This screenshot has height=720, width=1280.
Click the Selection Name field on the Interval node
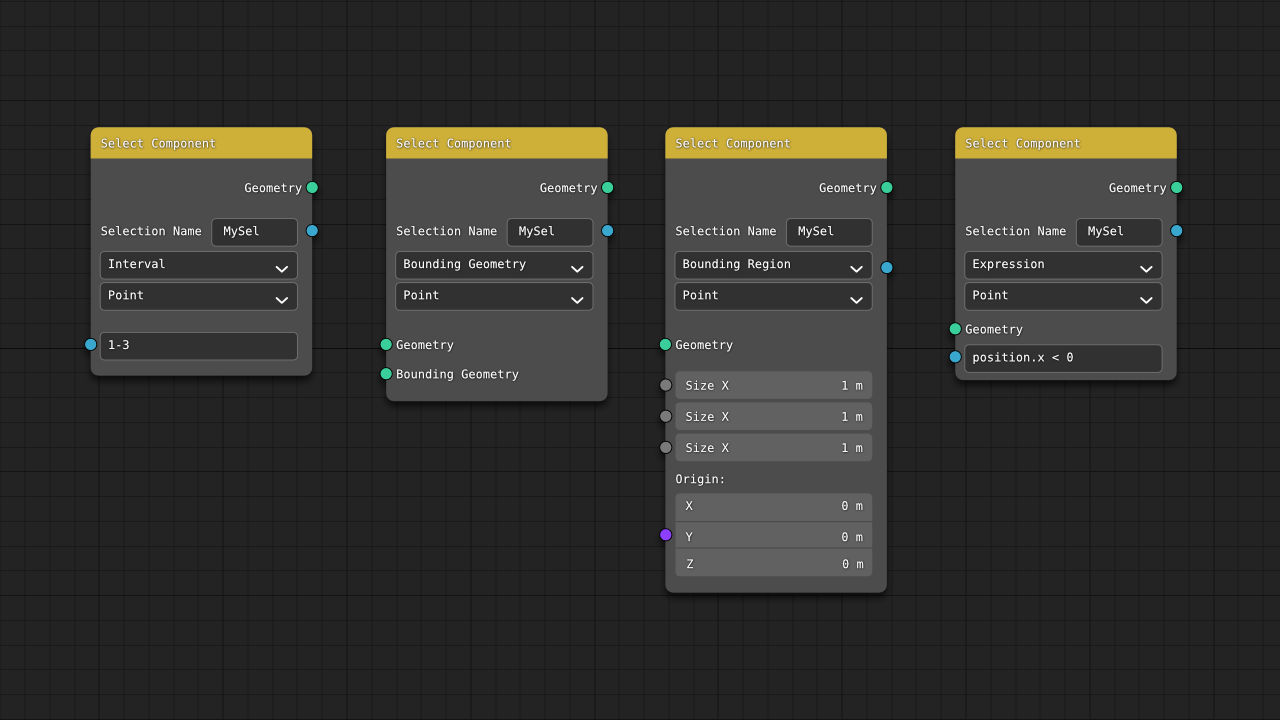click(254, 232)
